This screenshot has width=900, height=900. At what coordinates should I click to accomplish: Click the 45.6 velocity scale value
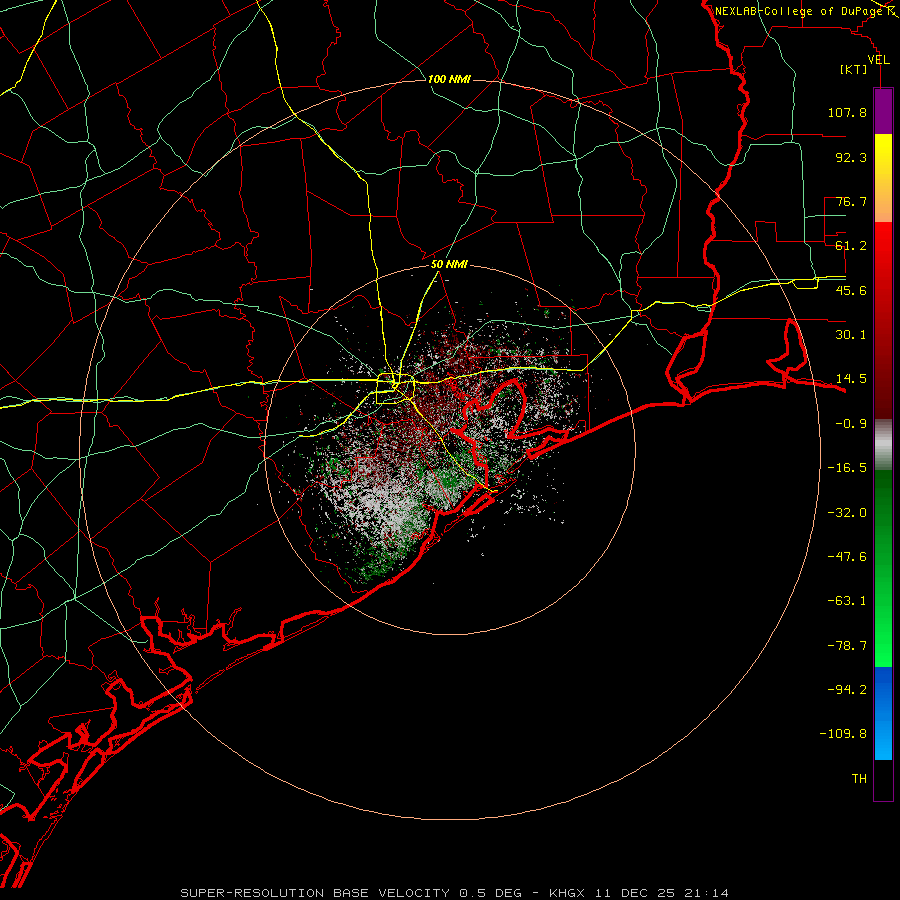click(851, 290)
